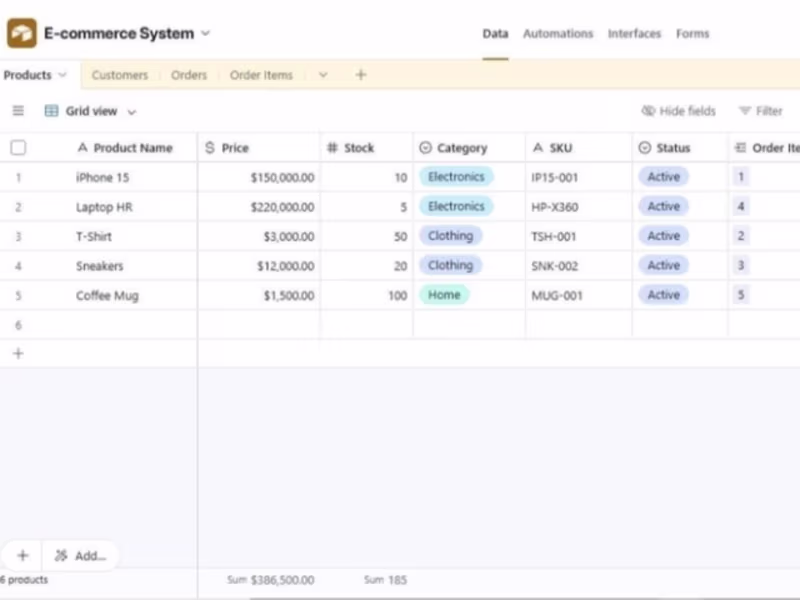Switch to the Customers table tab
This screenshot has width=800, height=600.
tap(120, 75)
